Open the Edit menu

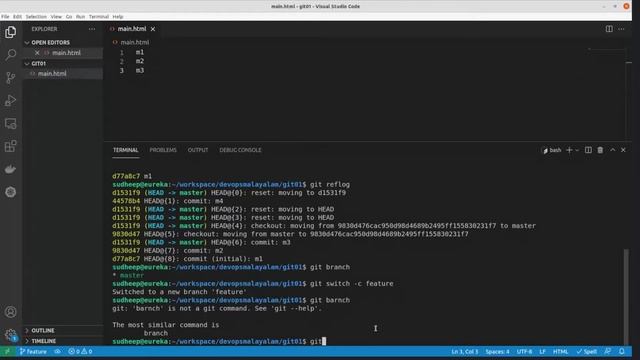pos(17,17)
